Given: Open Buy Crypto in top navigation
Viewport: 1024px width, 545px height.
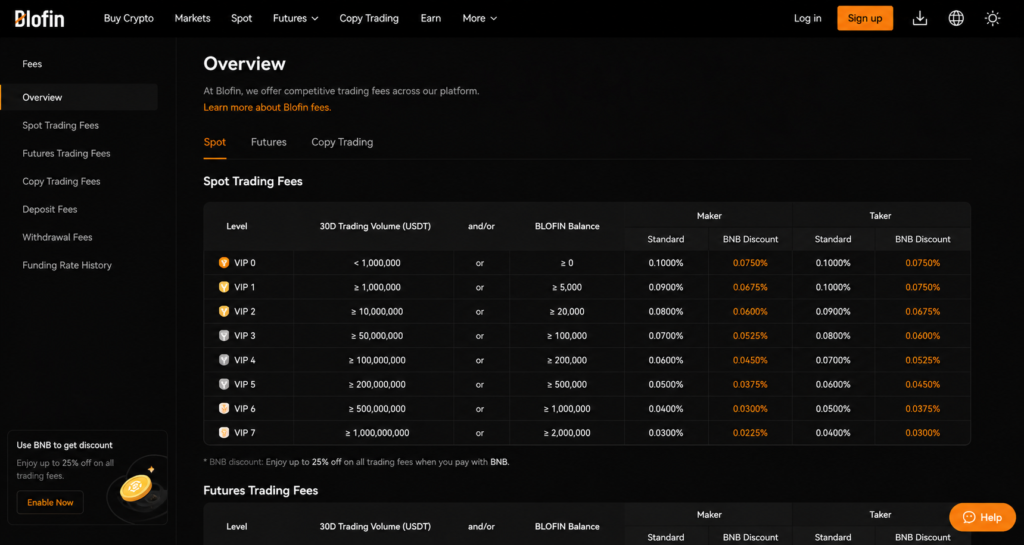Looking at the screenshot, I should tap(129, 18).
